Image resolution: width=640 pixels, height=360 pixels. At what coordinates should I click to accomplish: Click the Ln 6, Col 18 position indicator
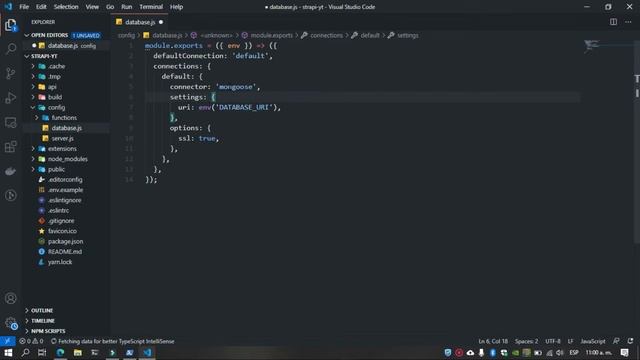click(493, 341)
